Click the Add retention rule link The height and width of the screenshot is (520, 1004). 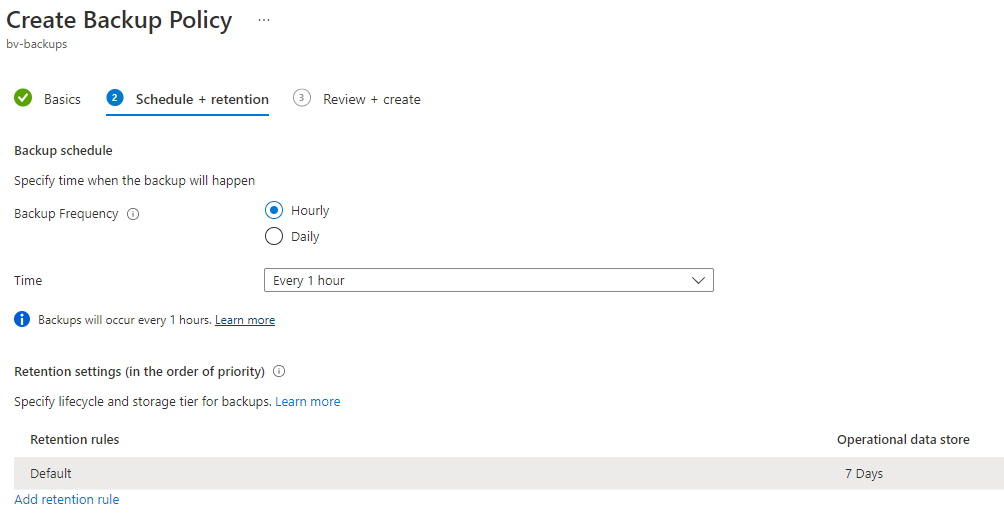pyautogui.click(x=66, y=499)
